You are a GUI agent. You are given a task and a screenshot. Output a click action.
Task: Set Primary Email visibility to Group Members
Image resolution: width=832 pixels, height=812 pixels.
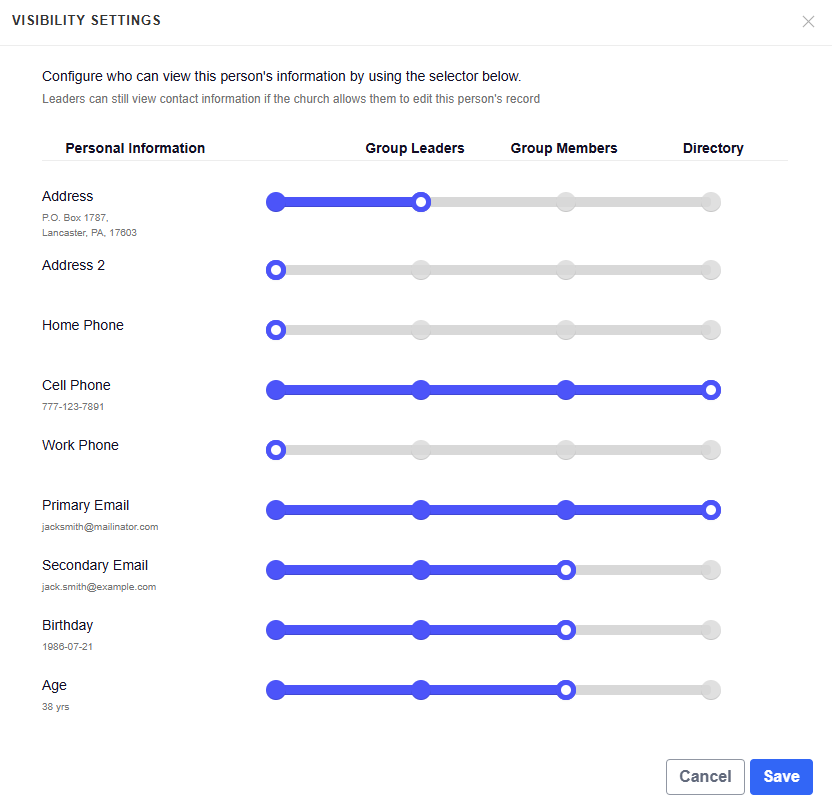pos(566,510)
